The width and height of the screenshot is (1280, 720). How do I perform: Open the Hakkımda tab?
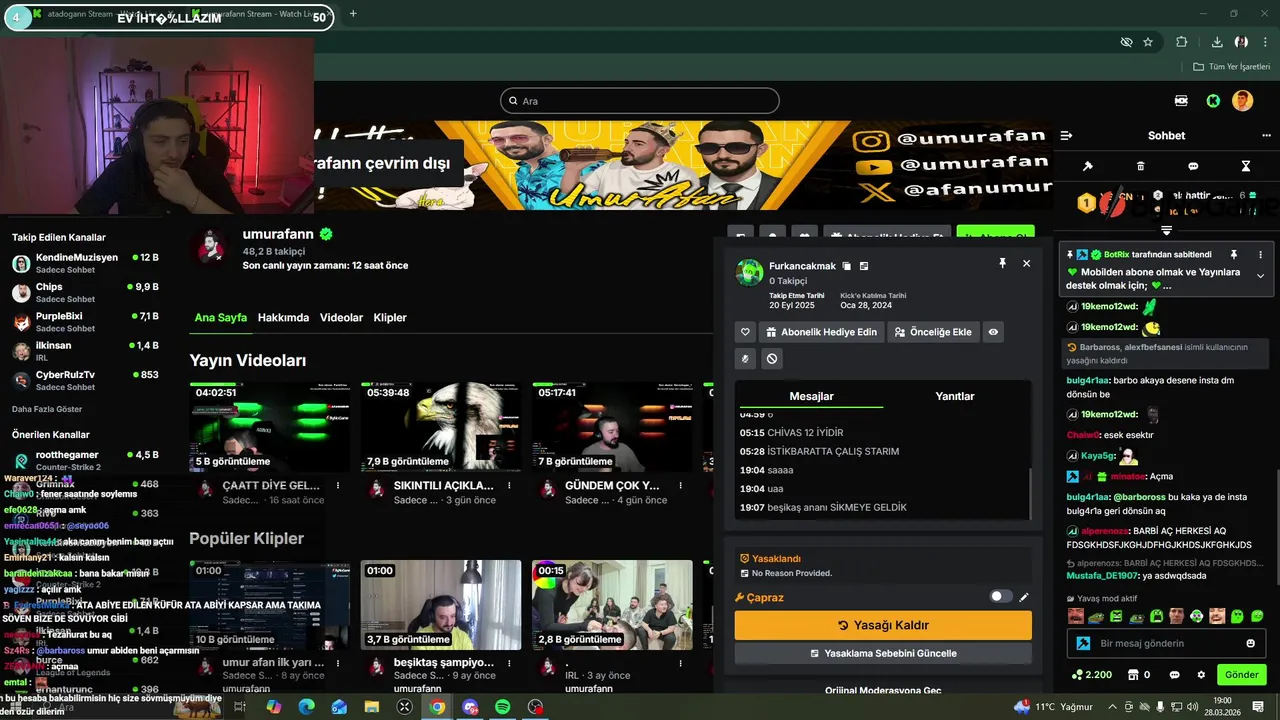point(283,318)
